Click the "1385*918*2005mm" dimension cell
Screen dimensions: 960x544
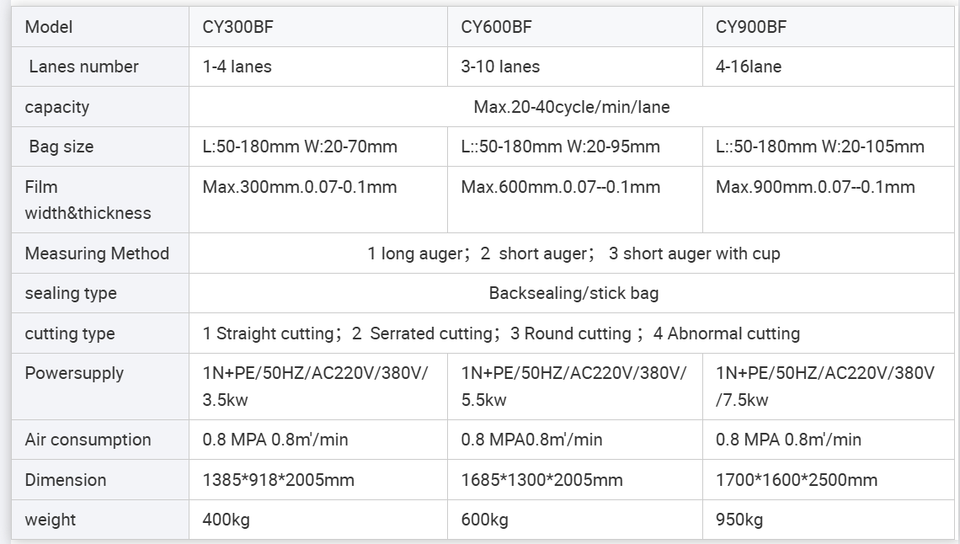(x=278, y=480)
